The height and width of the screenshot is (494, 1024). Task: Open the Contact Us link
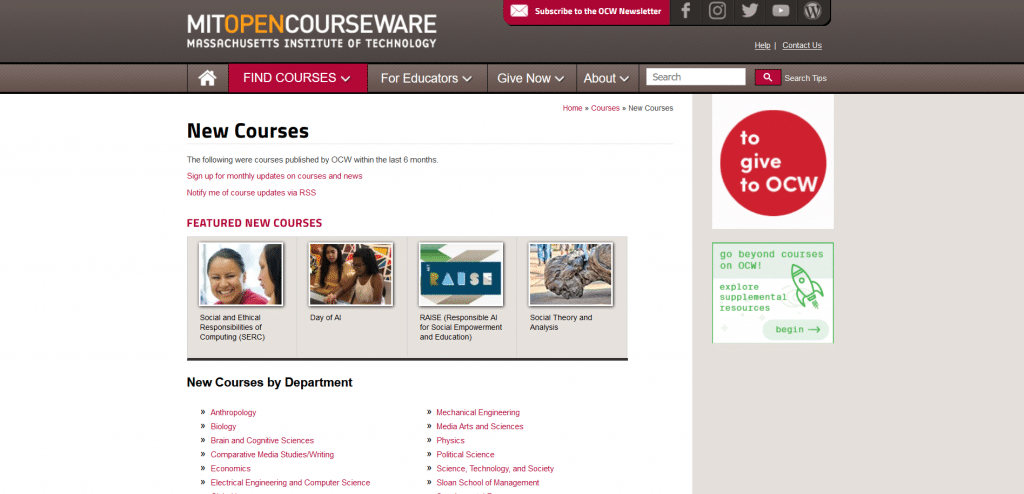(802, 45)
